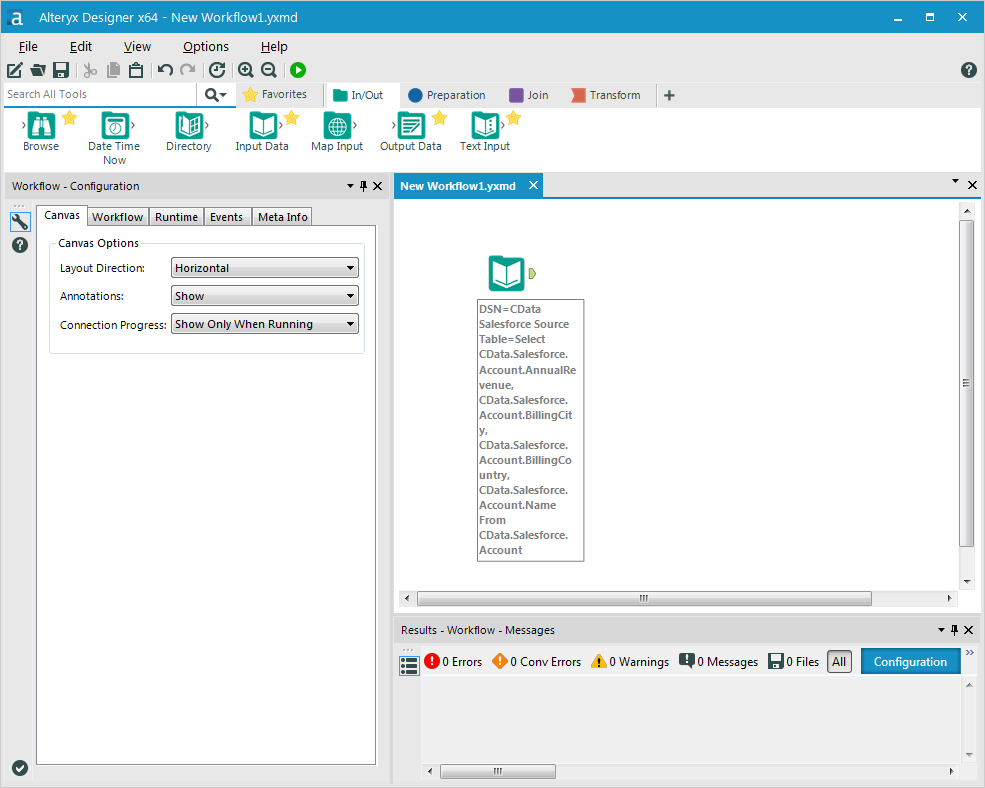The image size is (985, 788).
Task: Switch to the Join tool category
Action: click(528, 95)
